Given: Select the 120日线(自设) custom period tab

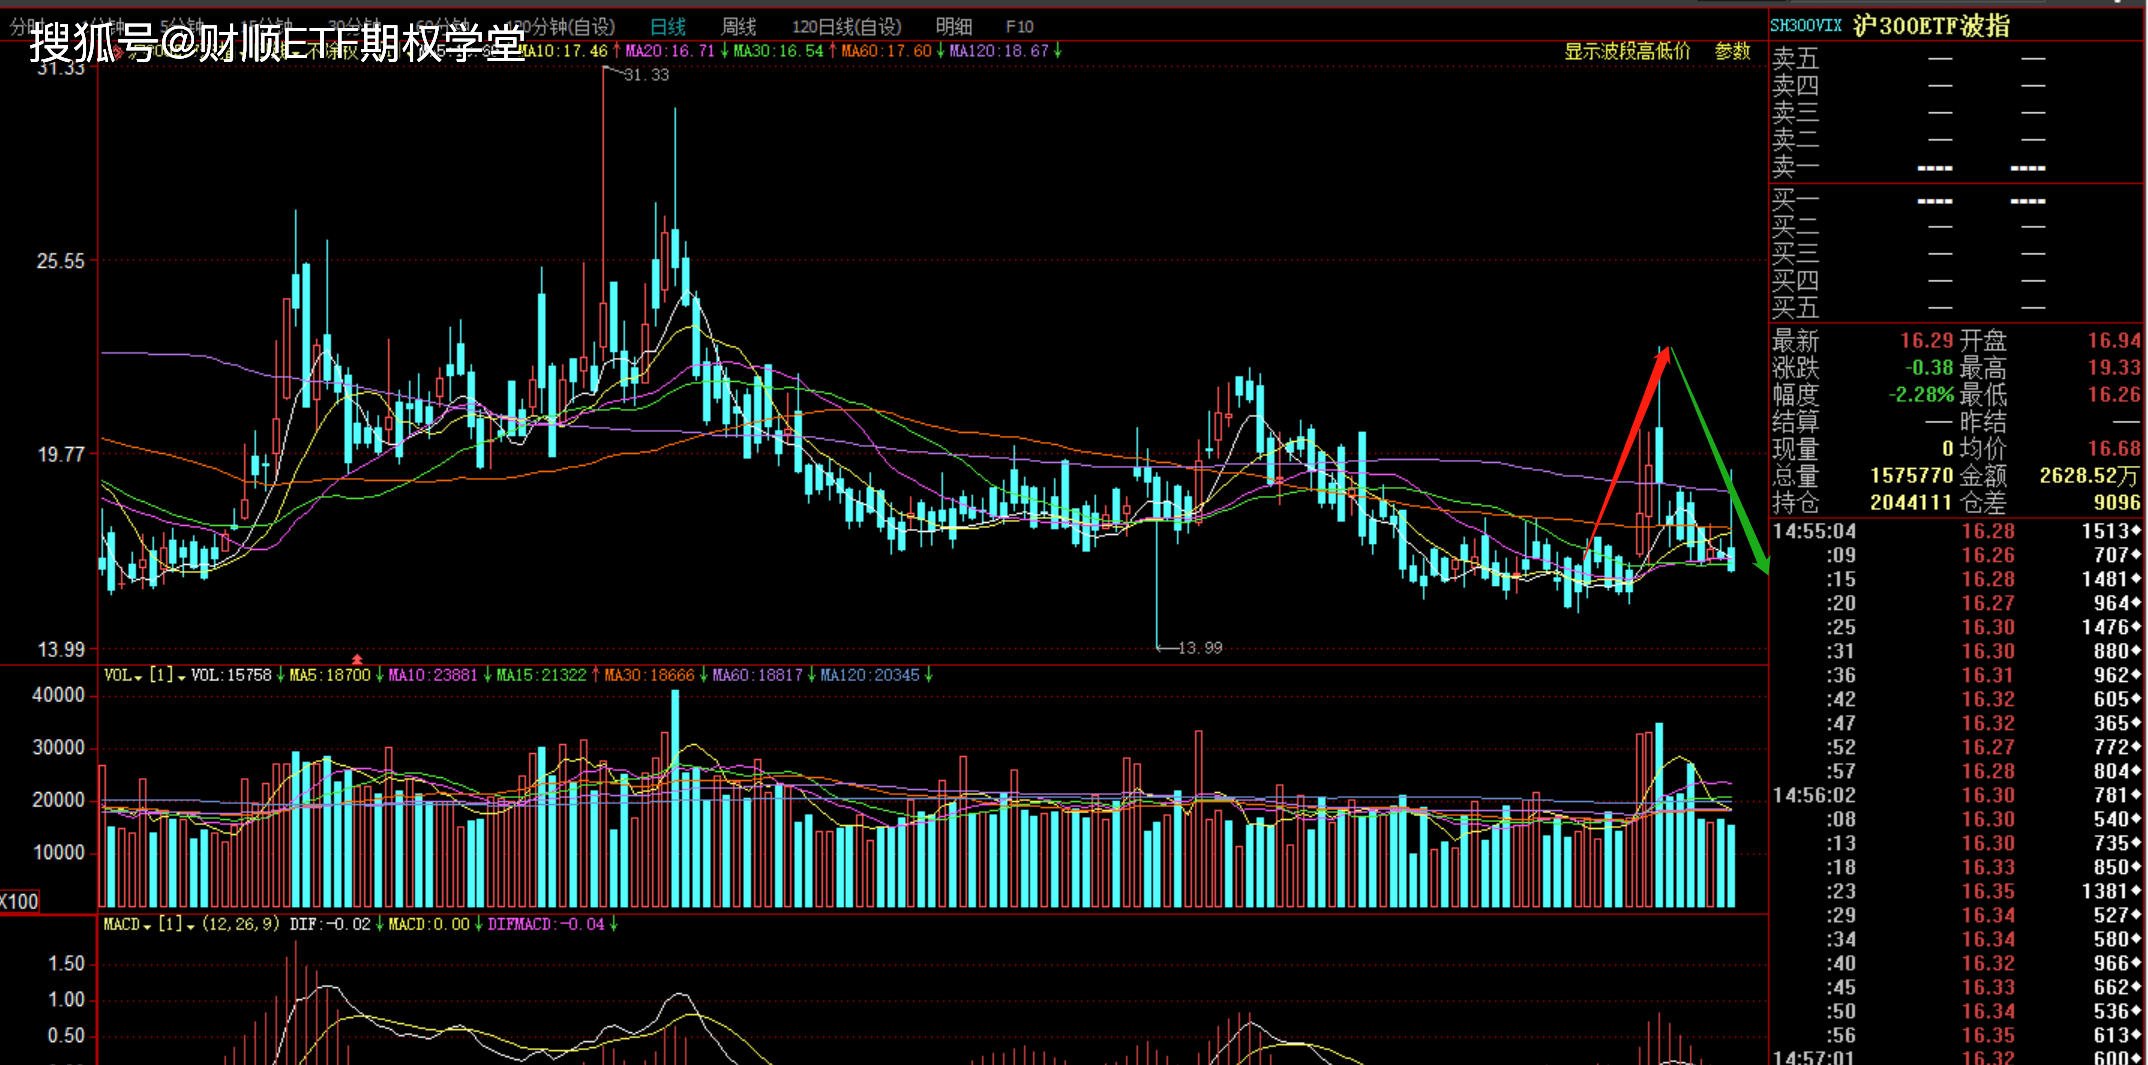Looking at the screenshot, I should tap(846, 27).
